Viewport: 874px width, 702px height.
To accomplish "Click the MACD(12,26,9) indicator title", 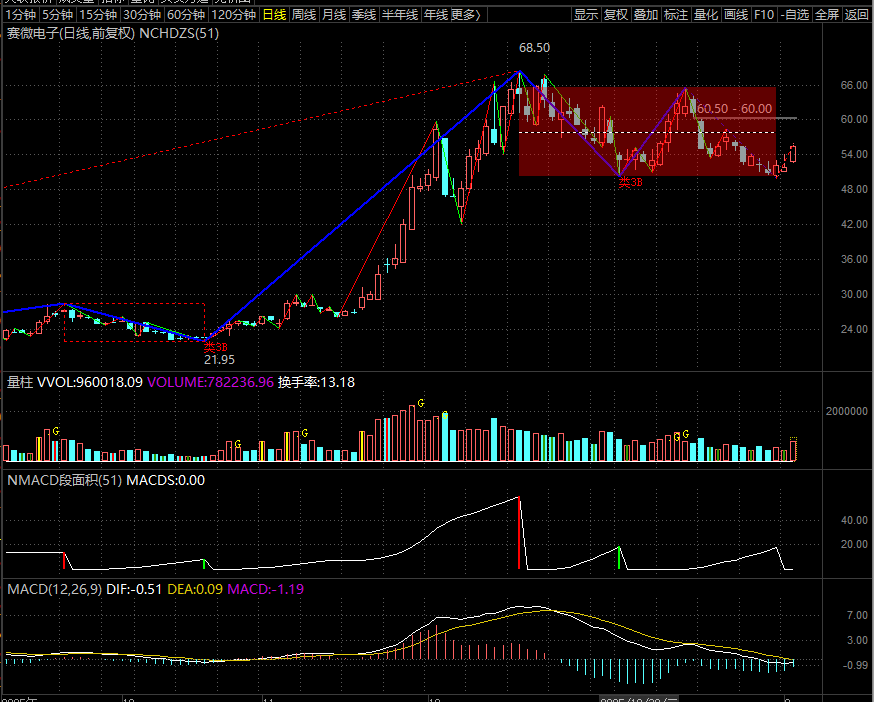I will [x=55, y=589].
